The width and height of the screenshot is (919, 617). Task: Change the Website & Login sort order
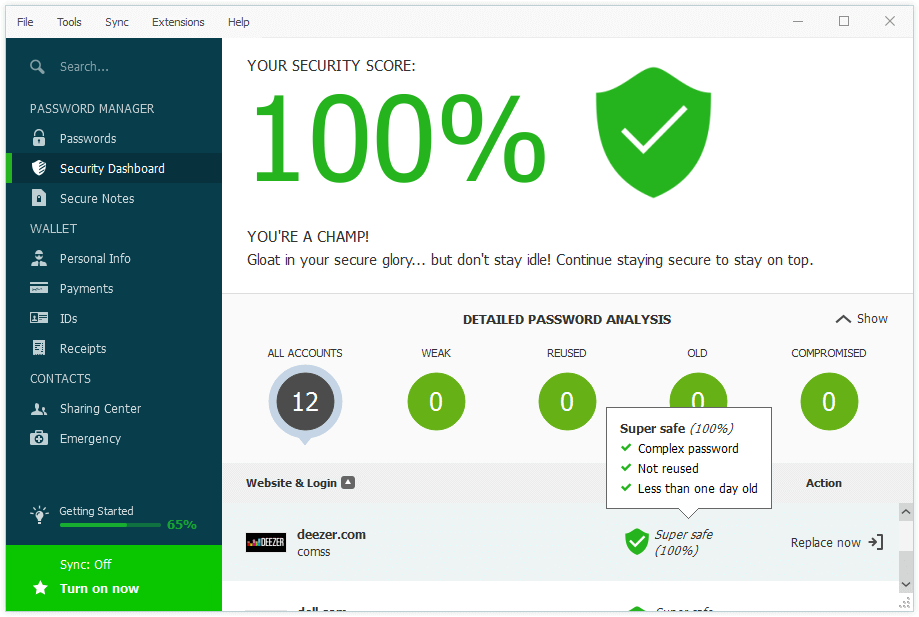click(348, 482)
